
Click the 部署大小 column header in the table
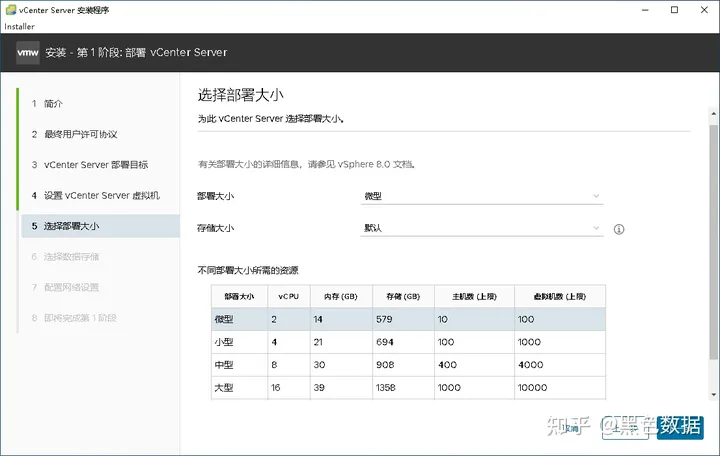[239, 297]
